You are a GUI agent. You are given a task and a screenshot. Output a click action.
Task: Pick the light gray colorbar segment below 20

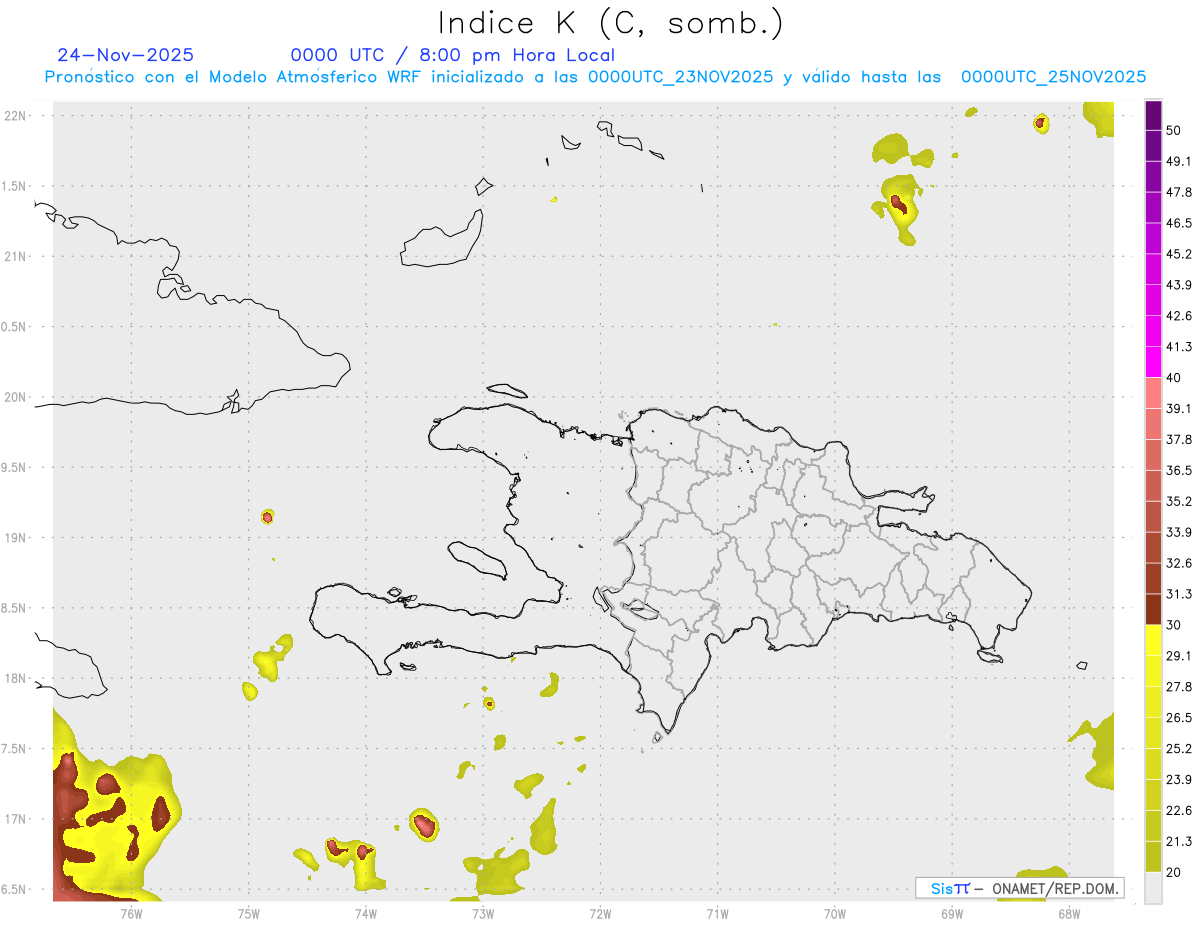pyautogui.click(x=1153, y=887)
